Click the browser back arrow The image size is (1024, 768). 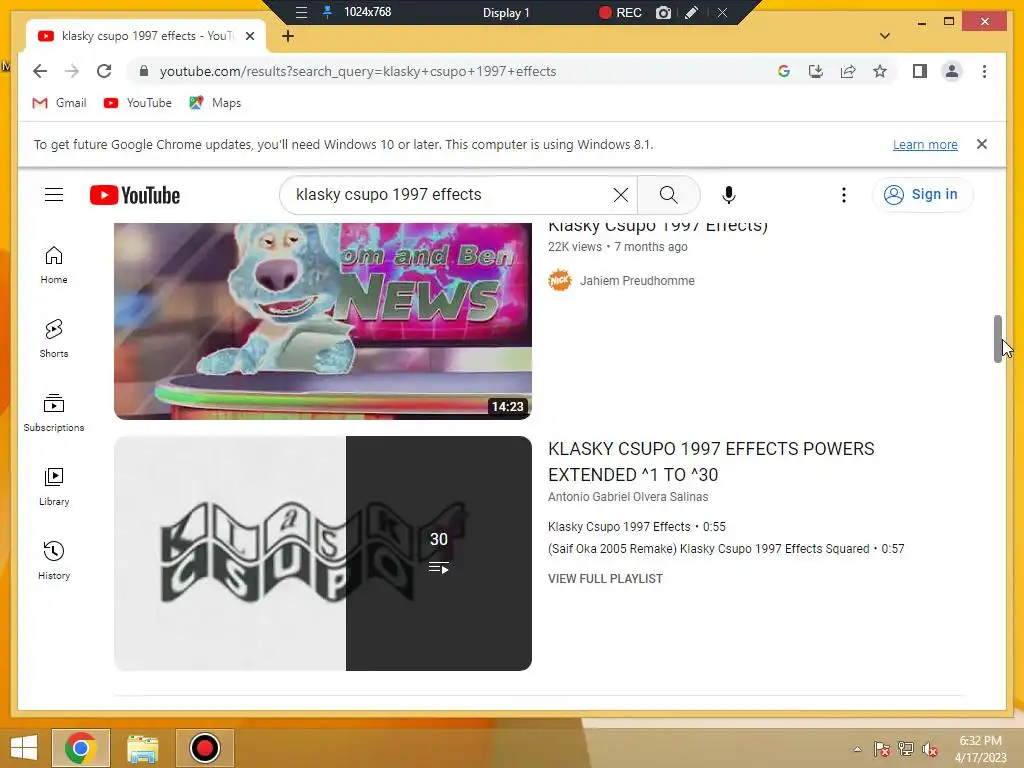click(x=40, y=71)
